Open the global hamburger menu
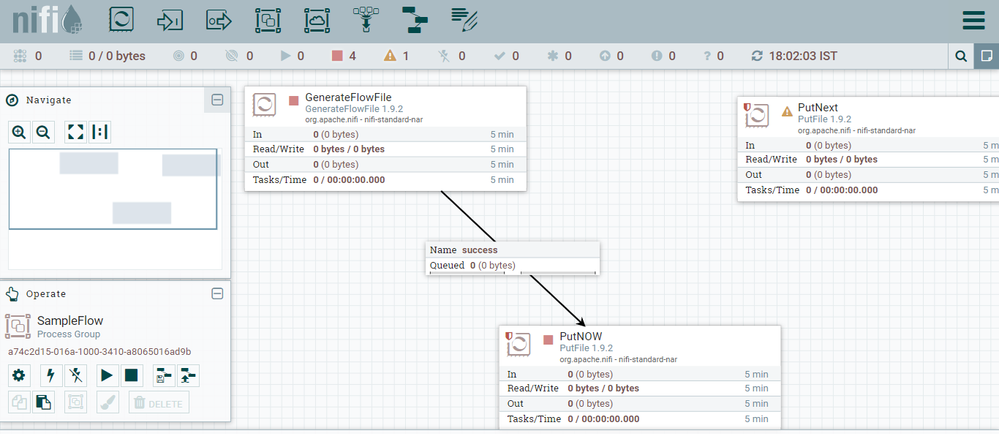The image size is (999, 434). click(973, 21)
